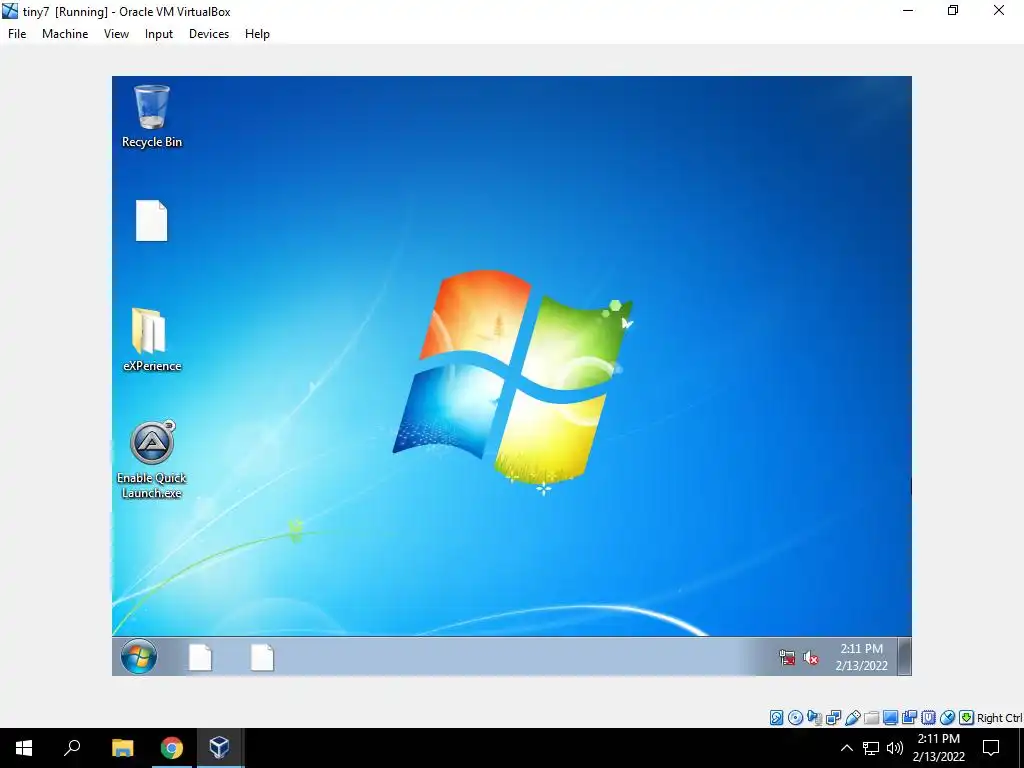1024x768 pixels.
Task: Click the audio indicator in the VirtualBox status bar
Action: click(x=814, y=718)
